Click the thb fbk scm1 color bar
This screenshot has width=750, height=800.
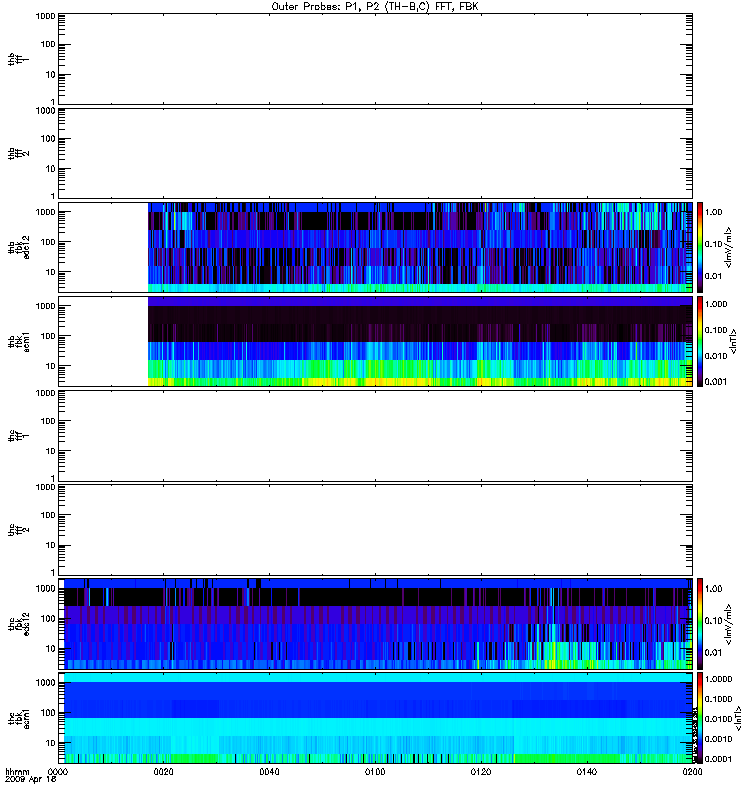[700, 341]
